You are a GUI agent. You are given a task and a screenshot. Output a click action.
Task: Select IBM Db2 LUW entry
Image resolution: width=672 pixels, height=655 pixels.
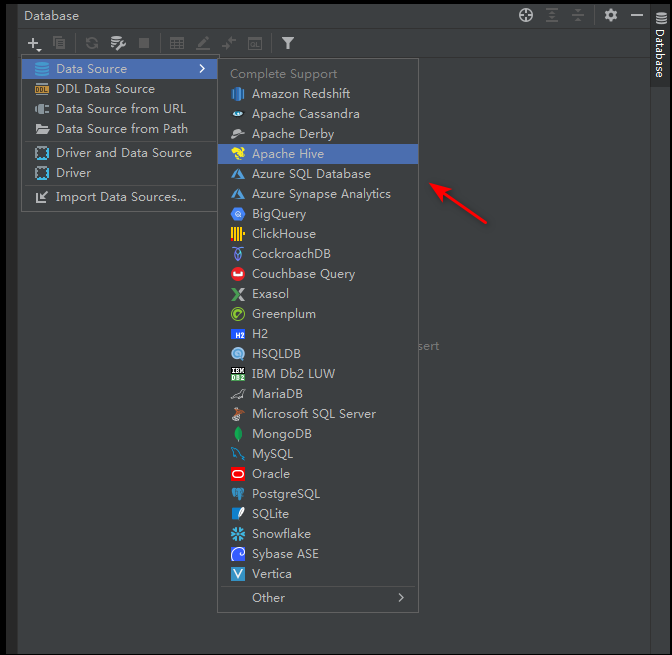coord(318,374)
